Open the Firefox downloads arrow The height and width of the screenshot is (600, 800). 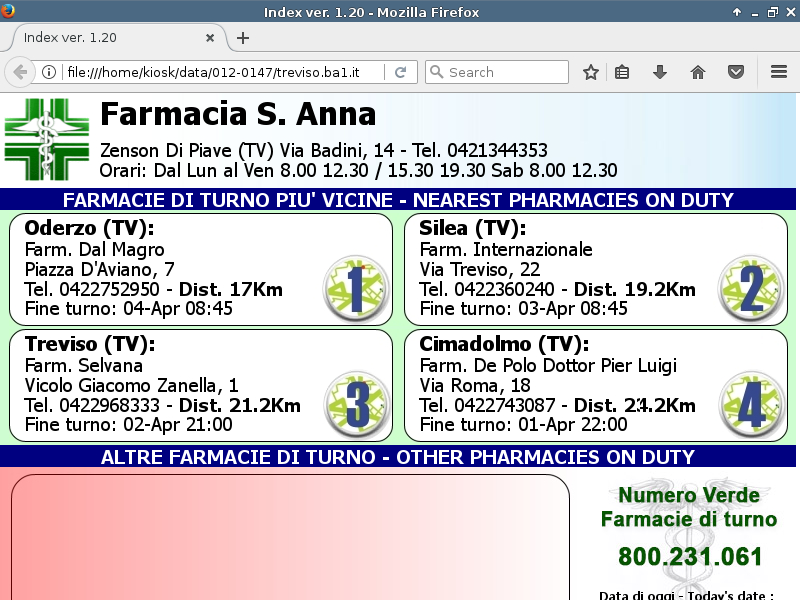(x=660, y=72)
